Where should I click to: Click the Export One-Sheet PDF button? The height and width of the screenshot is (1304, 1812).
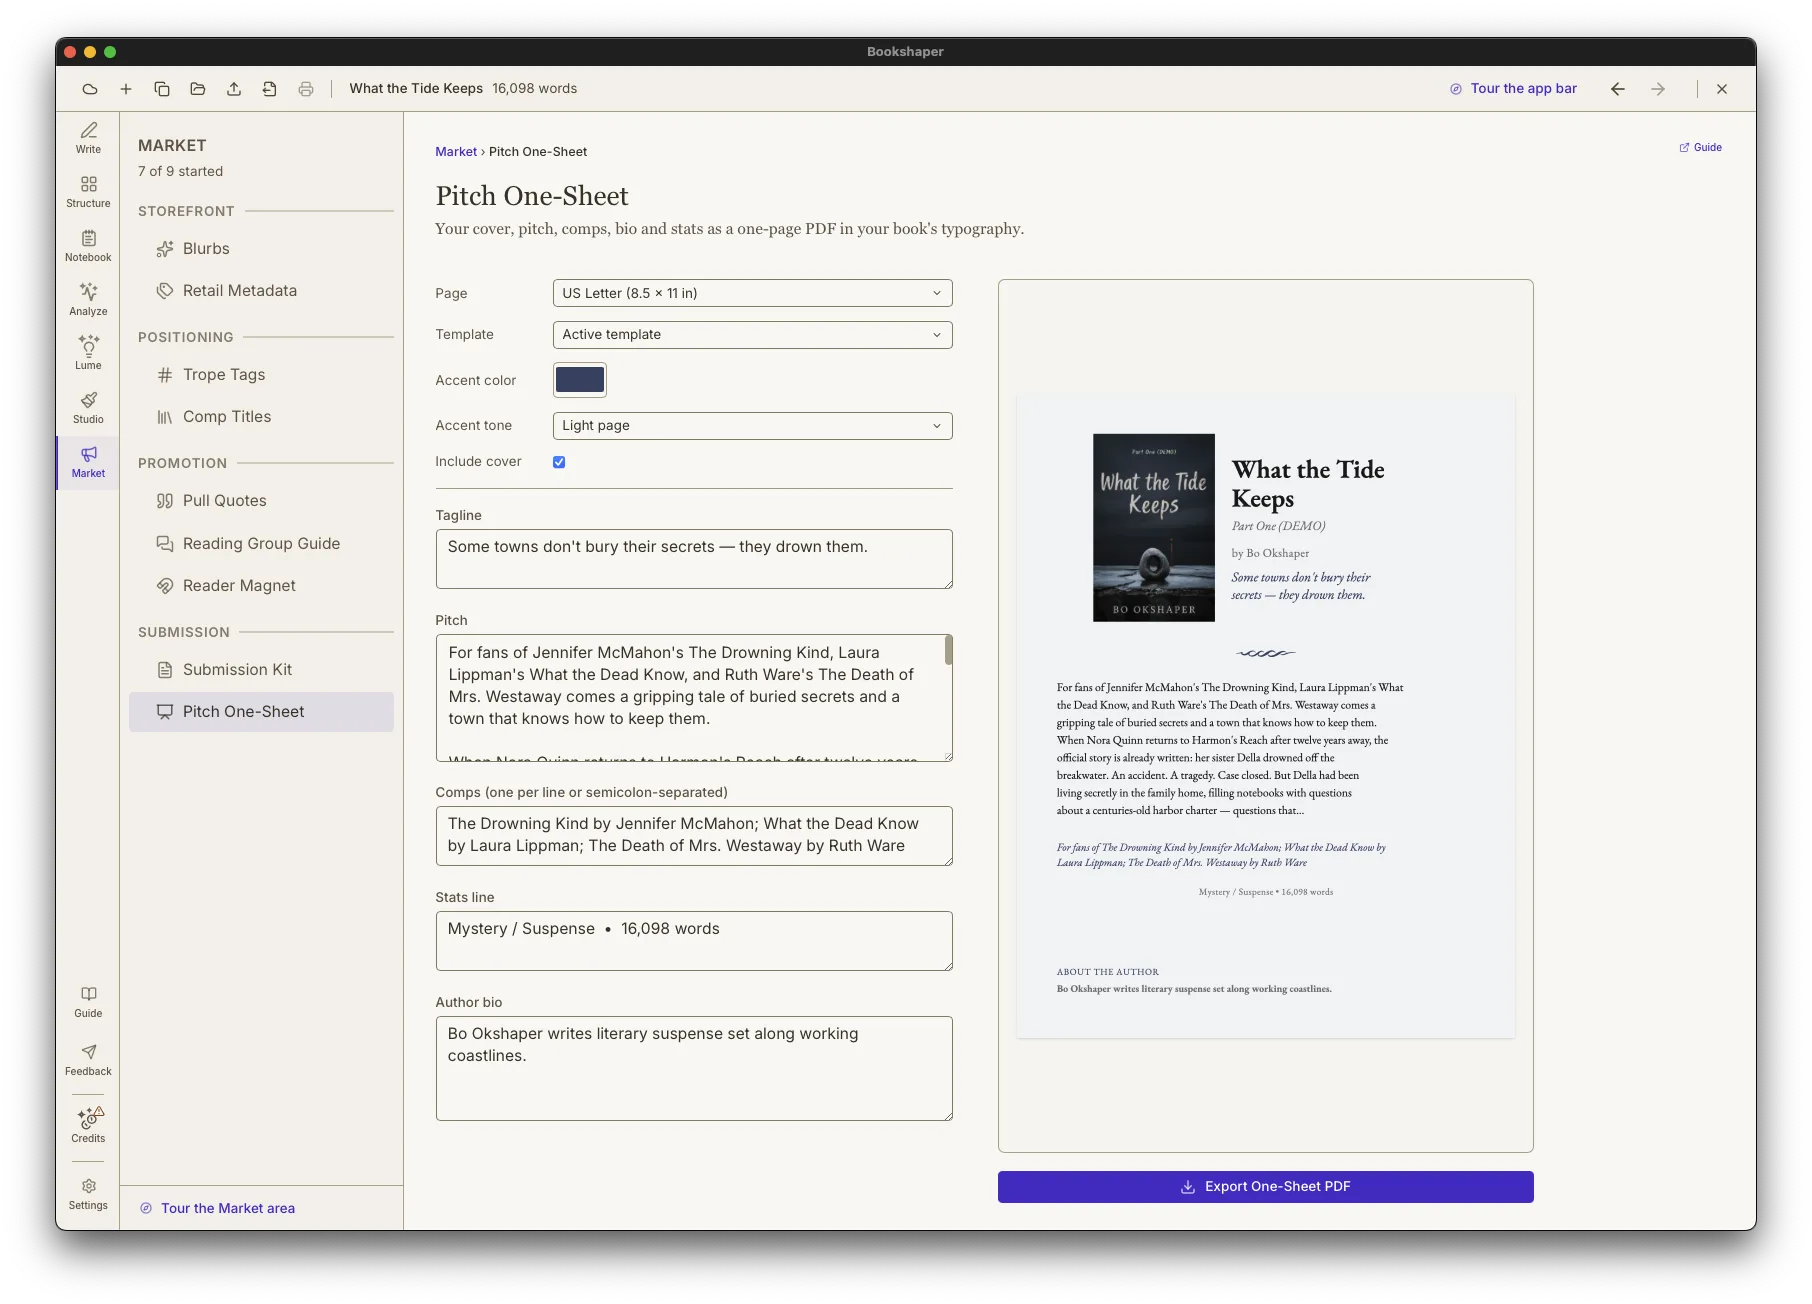(x=1265, y=1187)
